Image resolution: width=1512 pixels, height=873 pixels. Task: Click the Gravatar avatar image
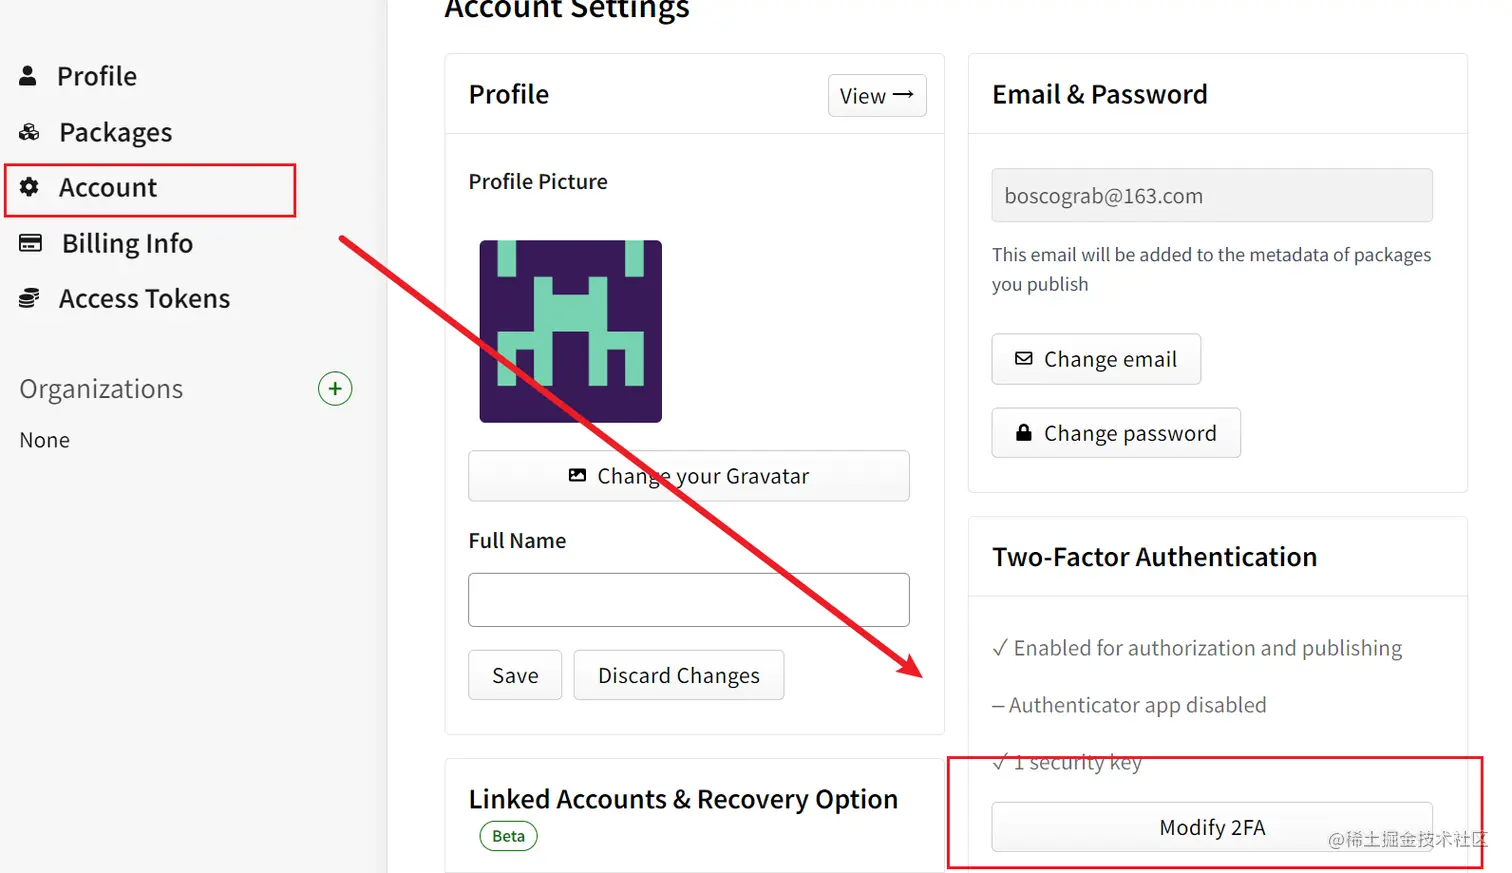click(x=570, y=331)
